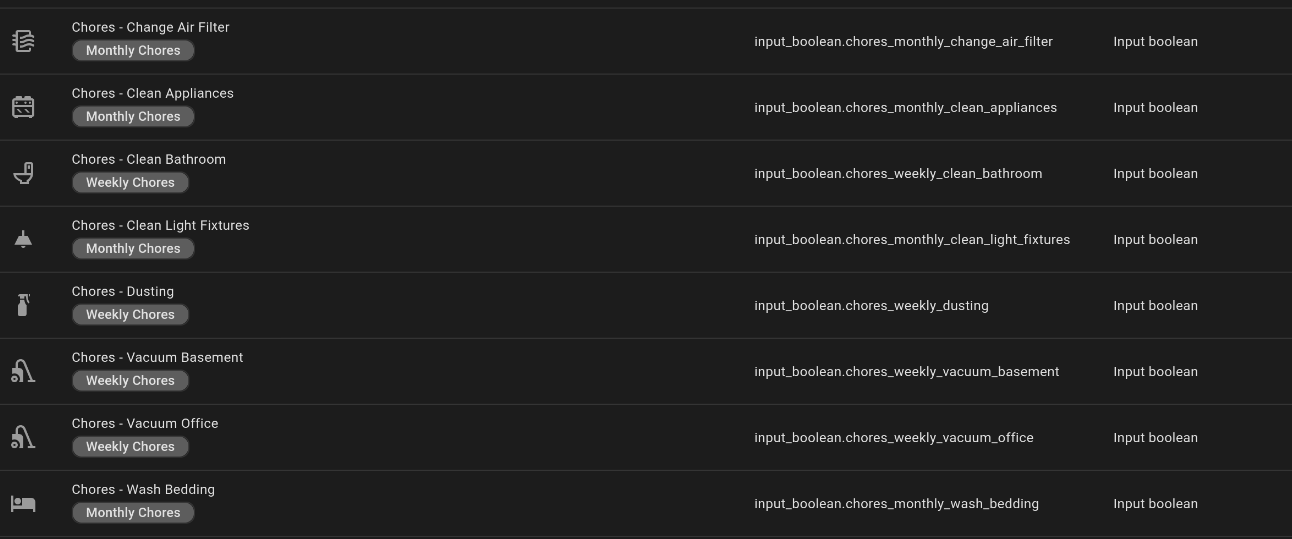The width and height of the screenshot is (1292, 539).
Task: Select the toilet icon for Clean Bathroom
Action: click(x=23, y=173)
